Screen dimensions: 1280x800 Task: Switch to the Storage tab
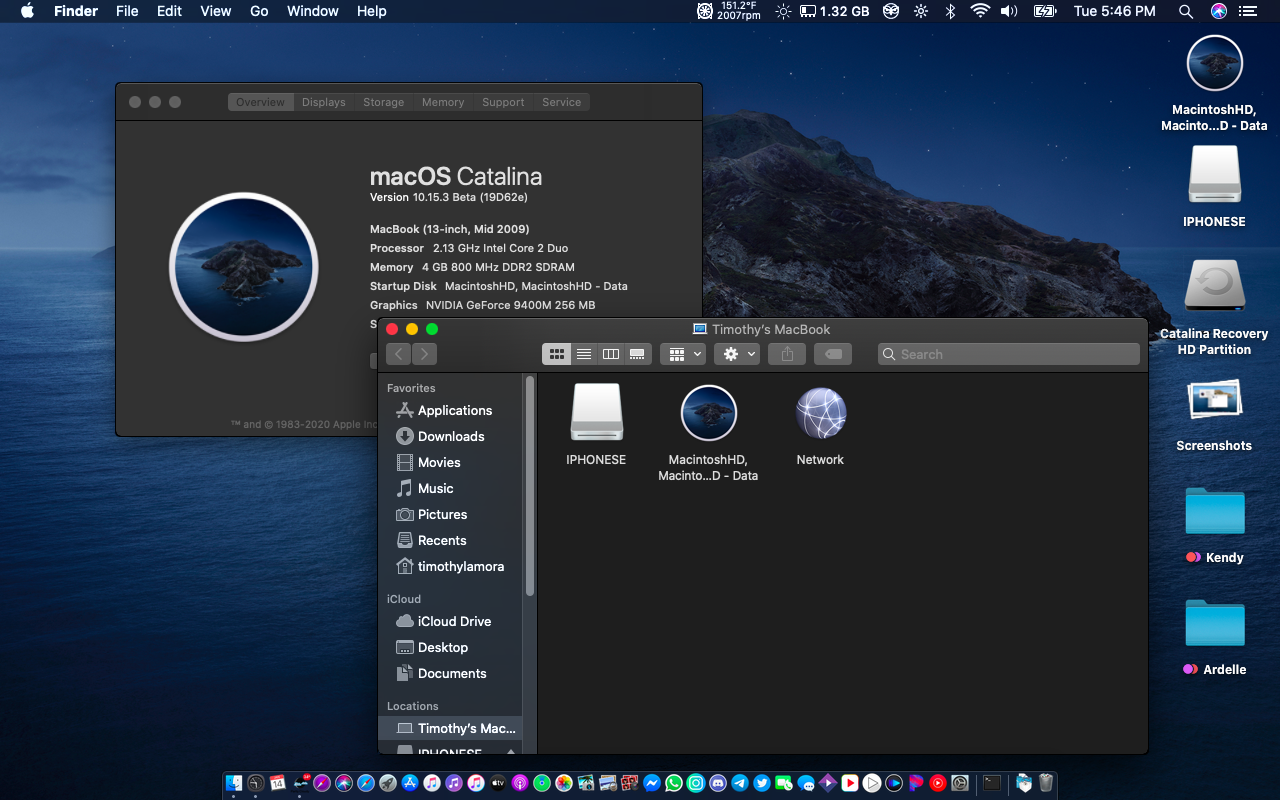point(383,102)
